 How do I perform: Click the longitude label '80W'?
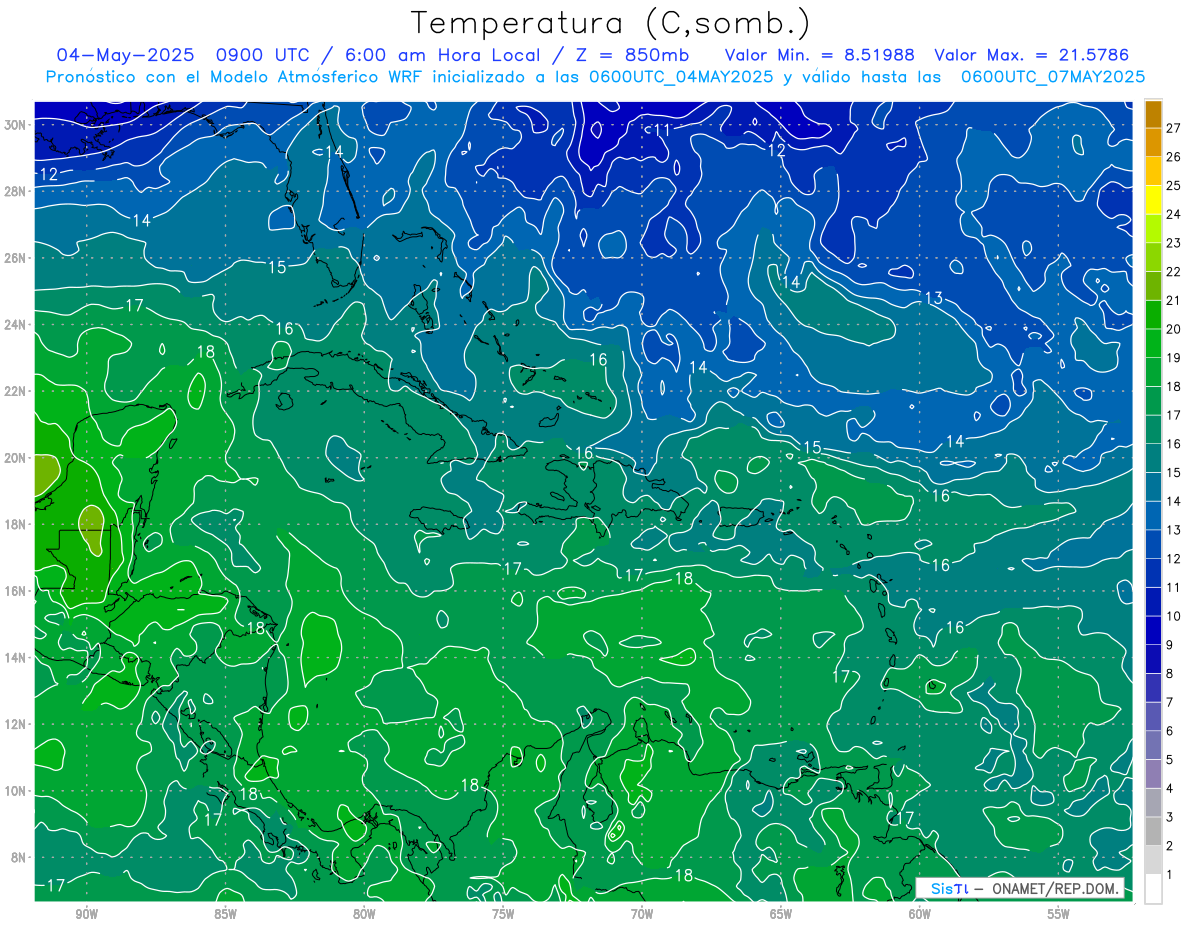pyautogui.click(x=364, y=914)
